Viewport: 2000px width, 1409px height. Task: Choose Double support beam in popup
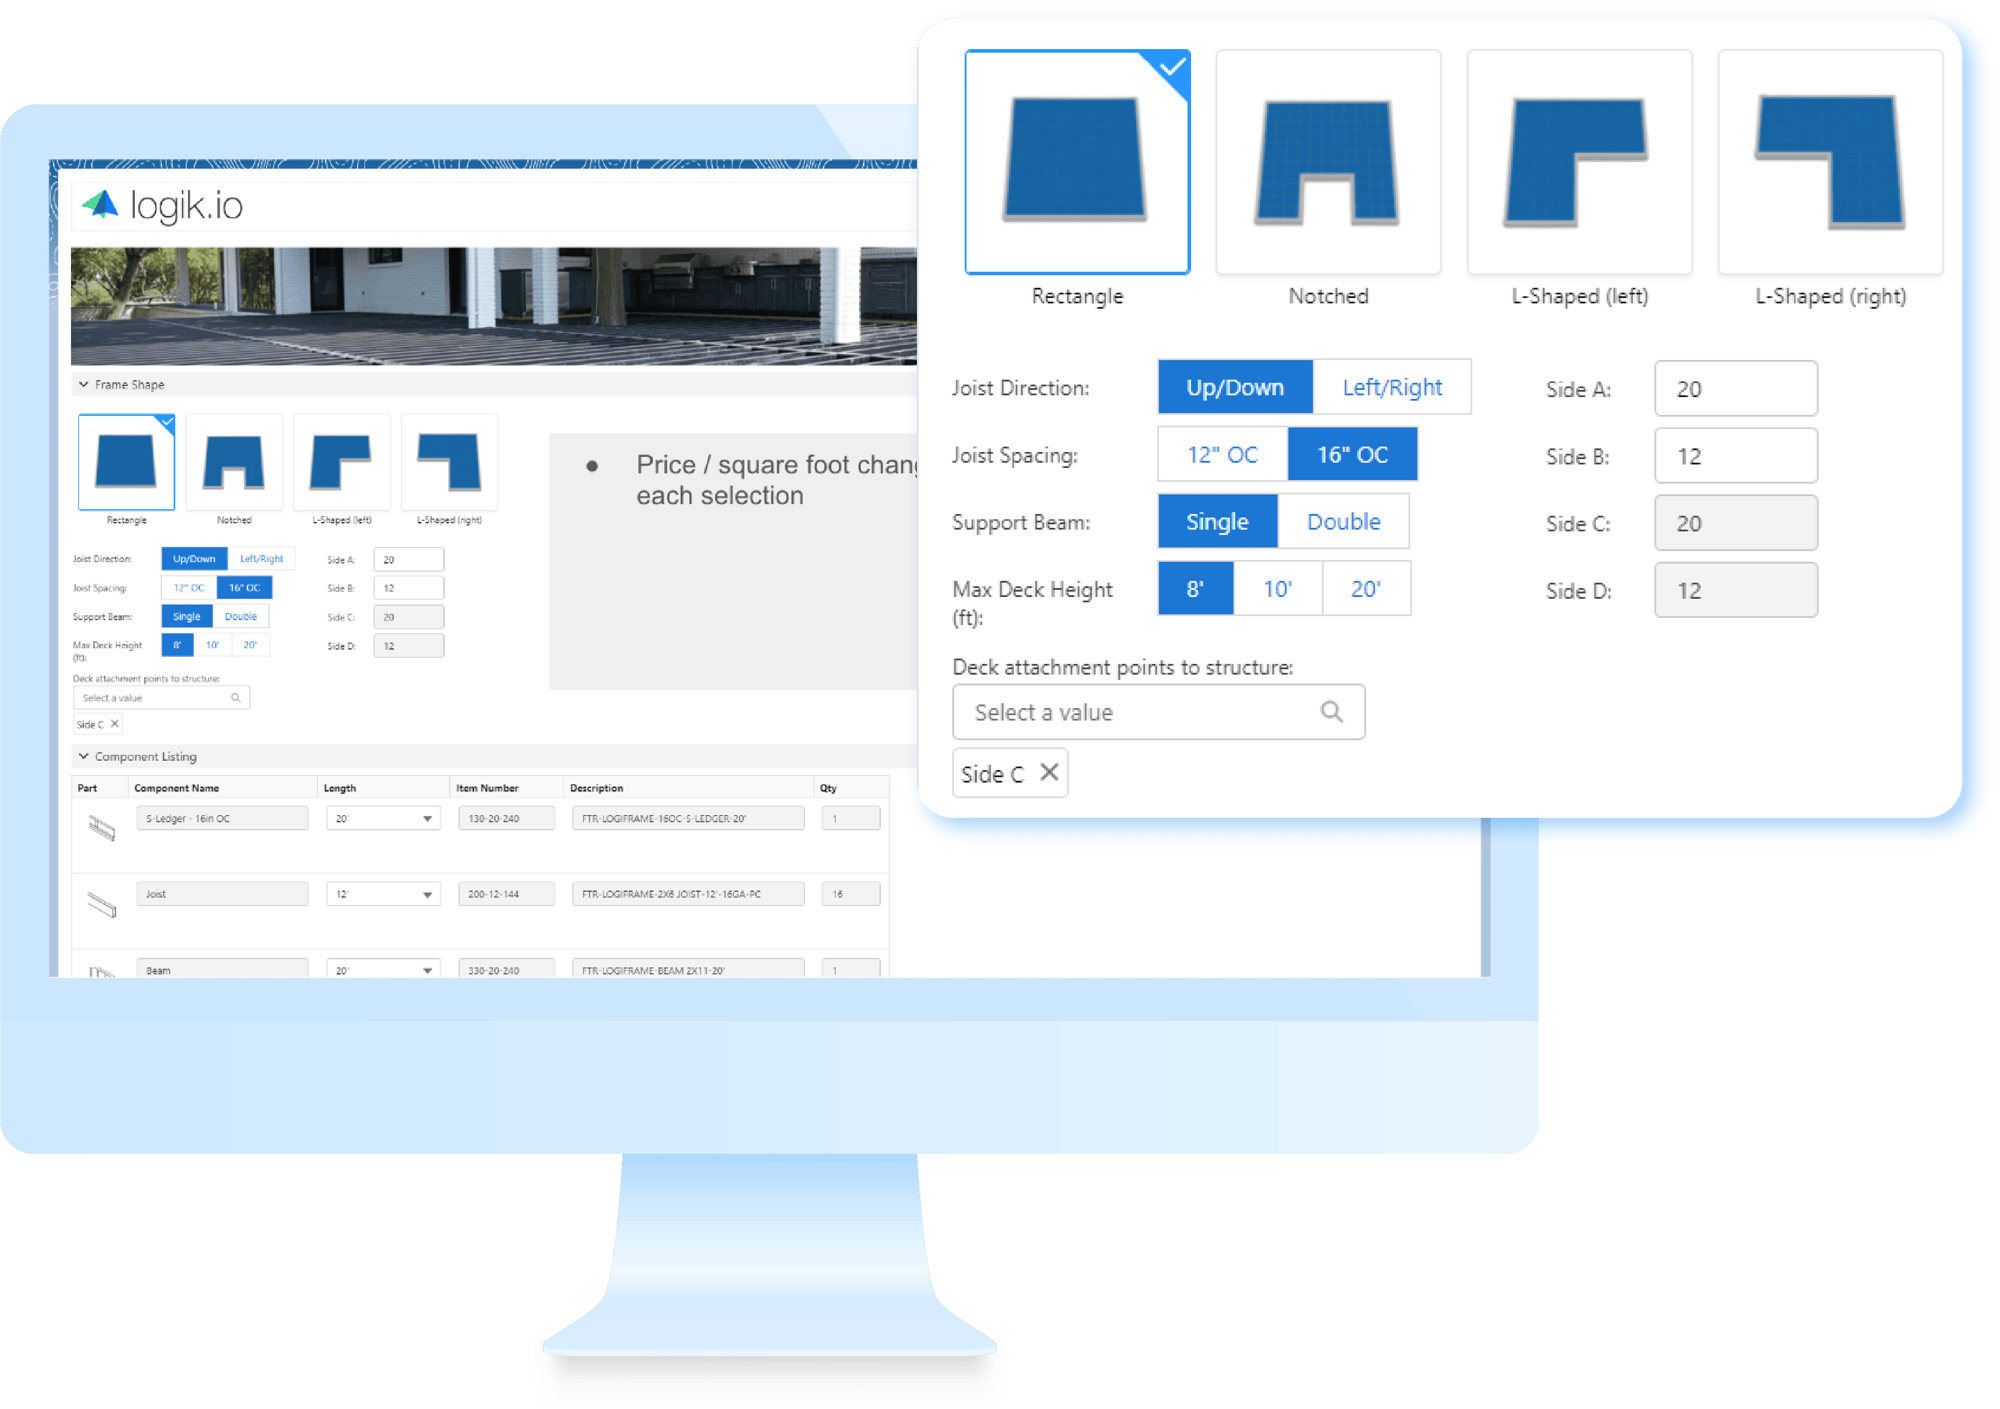[x=1343, y=521]
